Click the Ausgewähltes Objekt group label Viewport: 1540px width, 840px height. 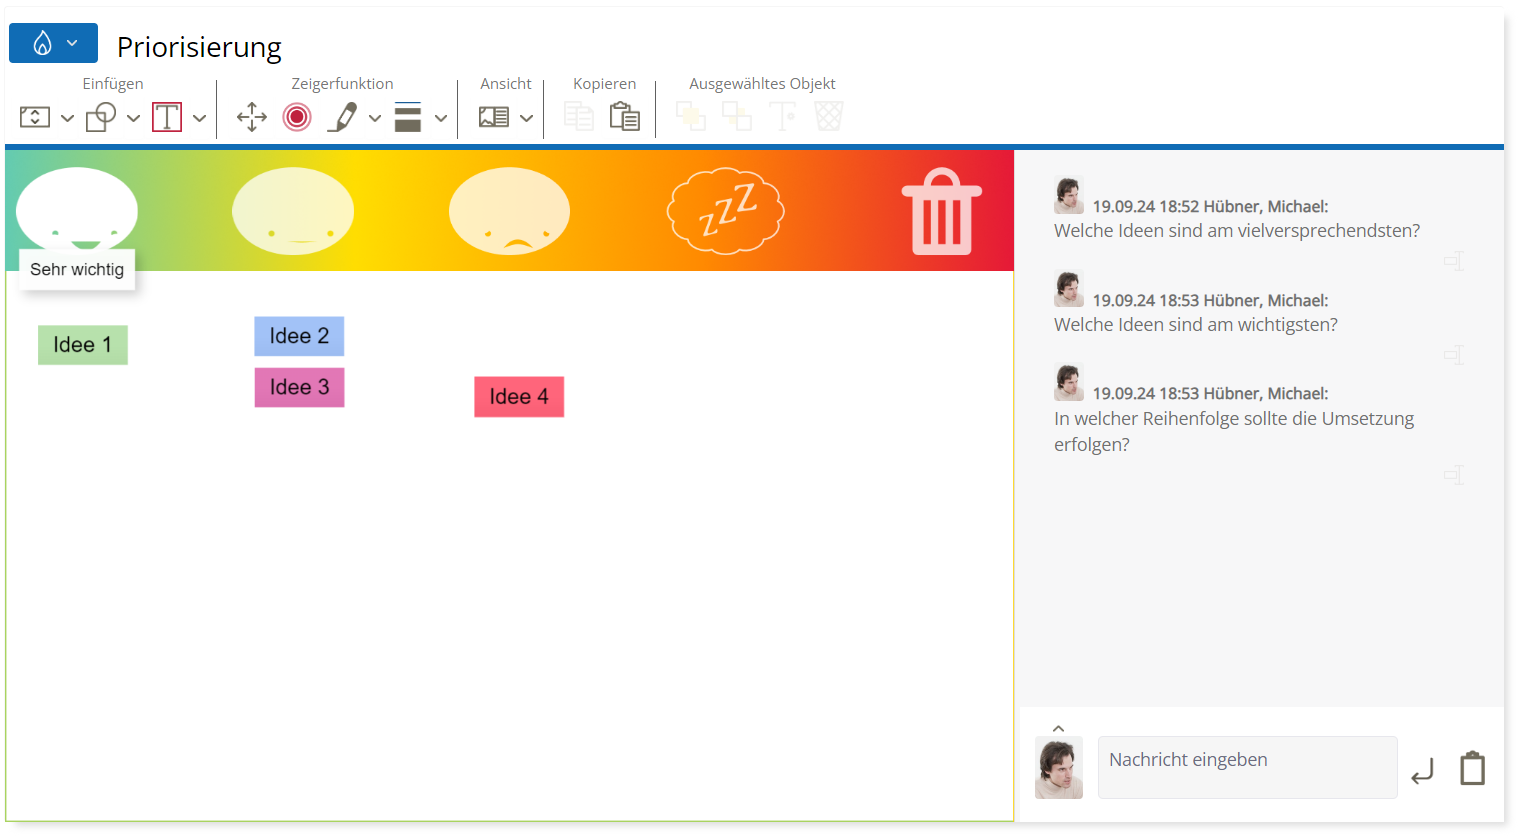(762, 84)
